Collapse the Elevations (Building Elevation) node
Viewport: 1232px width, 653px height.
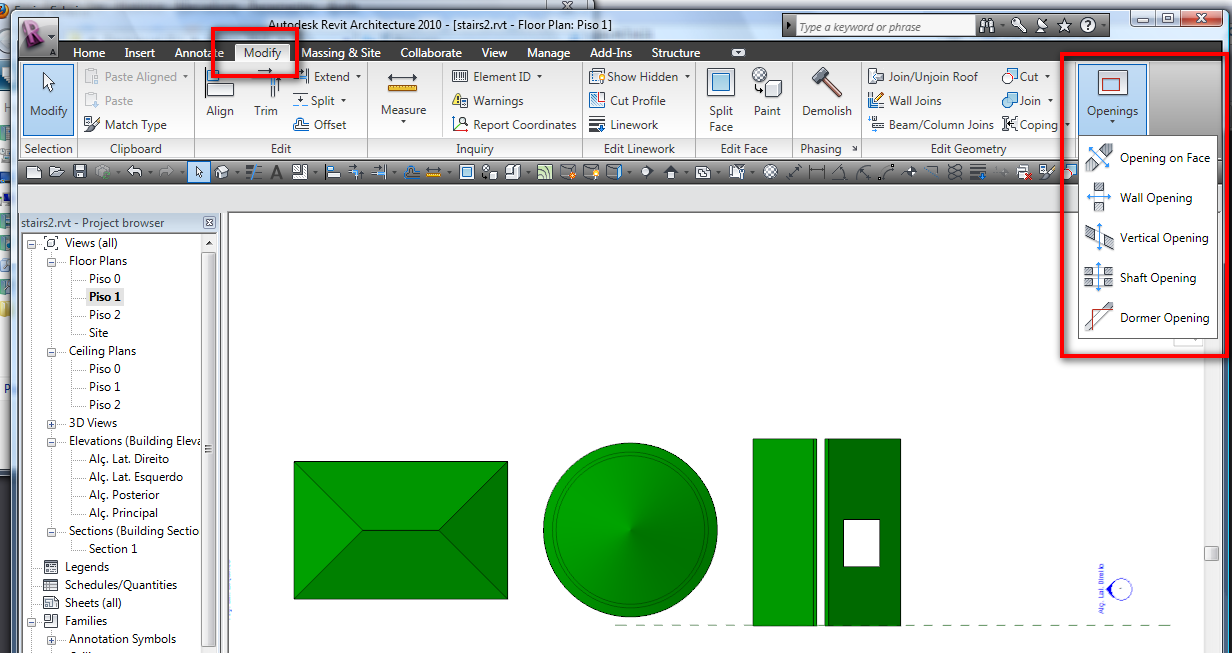50,441
